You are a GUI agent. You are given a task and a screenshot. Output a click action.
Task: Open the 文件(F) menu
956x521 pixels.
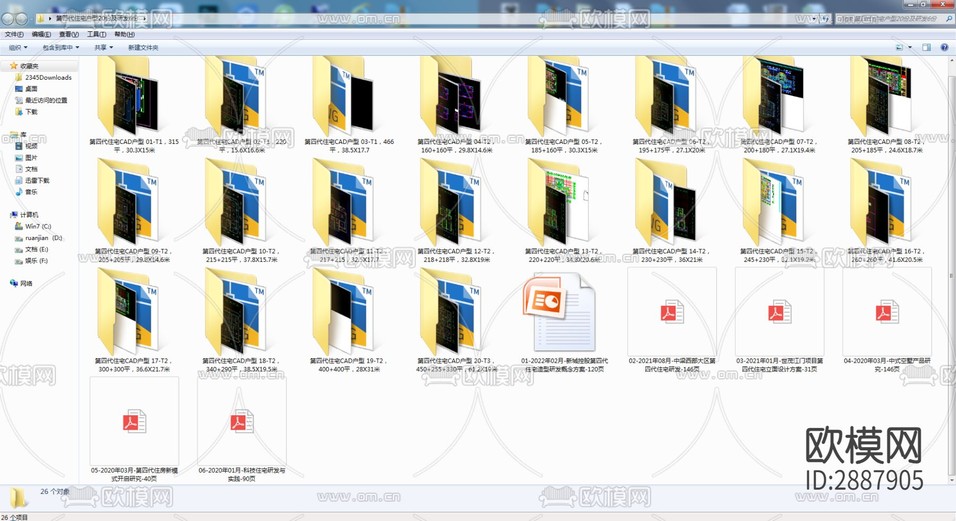coord(14,35)
